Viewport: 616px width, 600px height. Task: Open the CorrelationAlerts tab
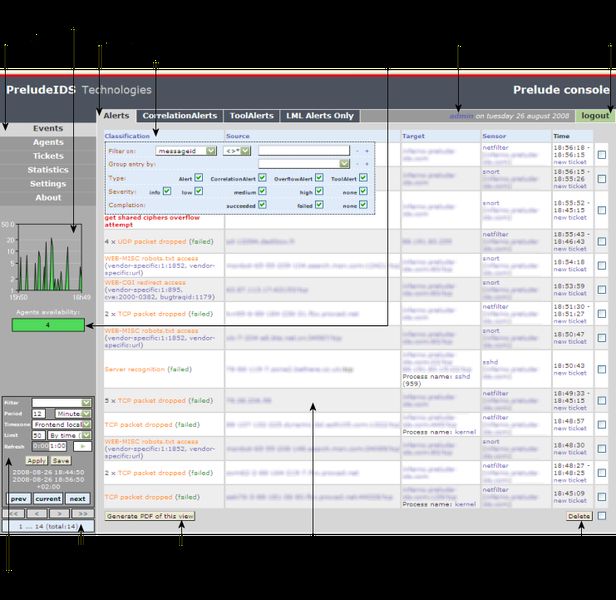(x=180, y=116)
